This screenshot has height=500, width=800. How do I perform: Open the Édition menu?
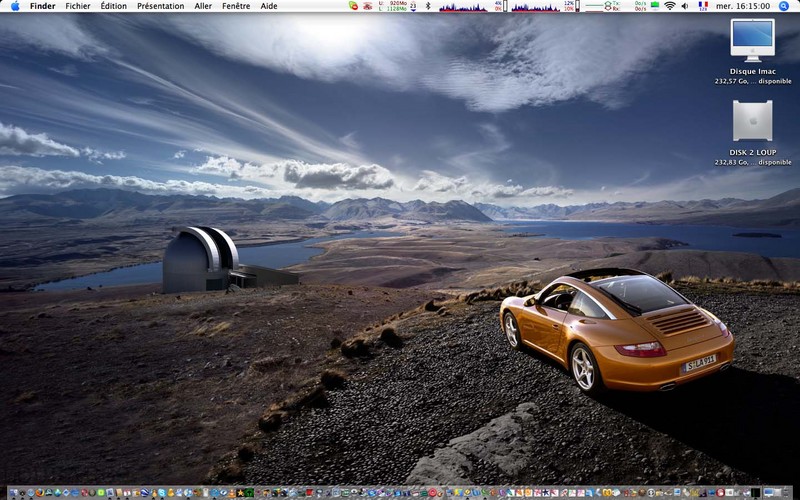coord(113,6)
